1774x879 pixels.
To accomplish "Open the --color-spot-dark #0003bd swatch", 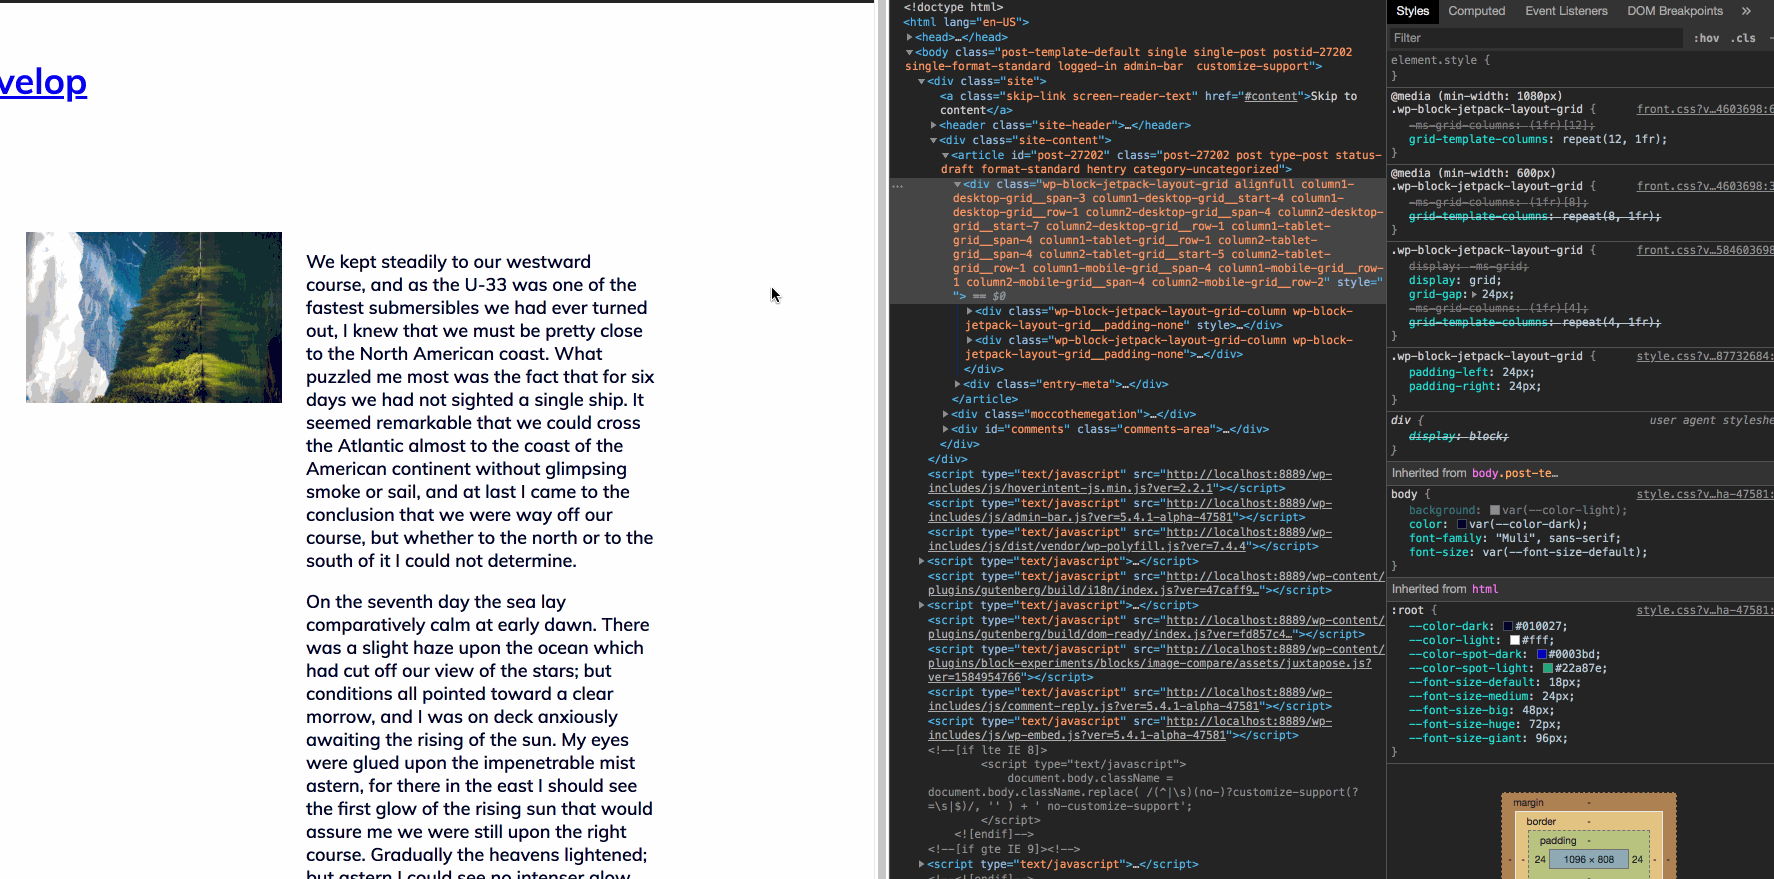I will 1541,654.
